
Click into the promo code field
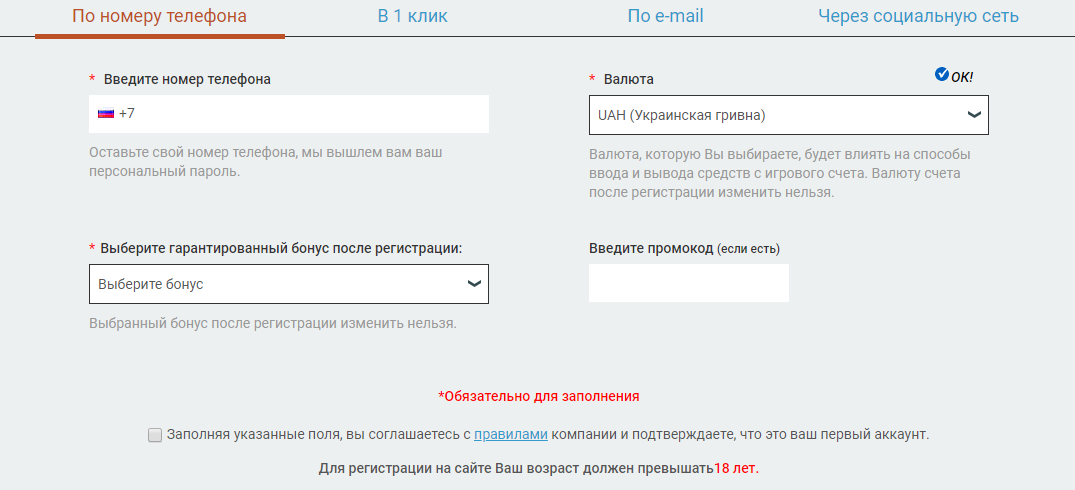[x=689, y=283]
